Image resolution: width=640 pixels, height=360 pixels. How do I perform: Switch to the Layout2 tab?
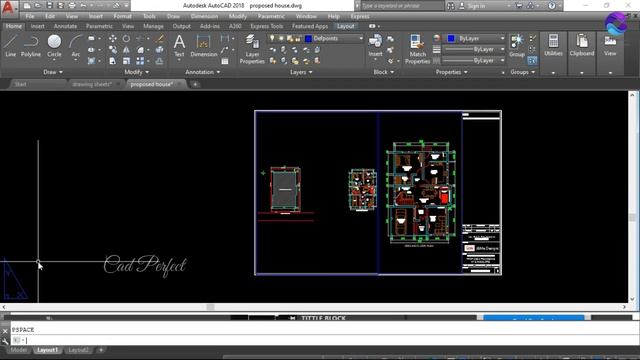78,350
